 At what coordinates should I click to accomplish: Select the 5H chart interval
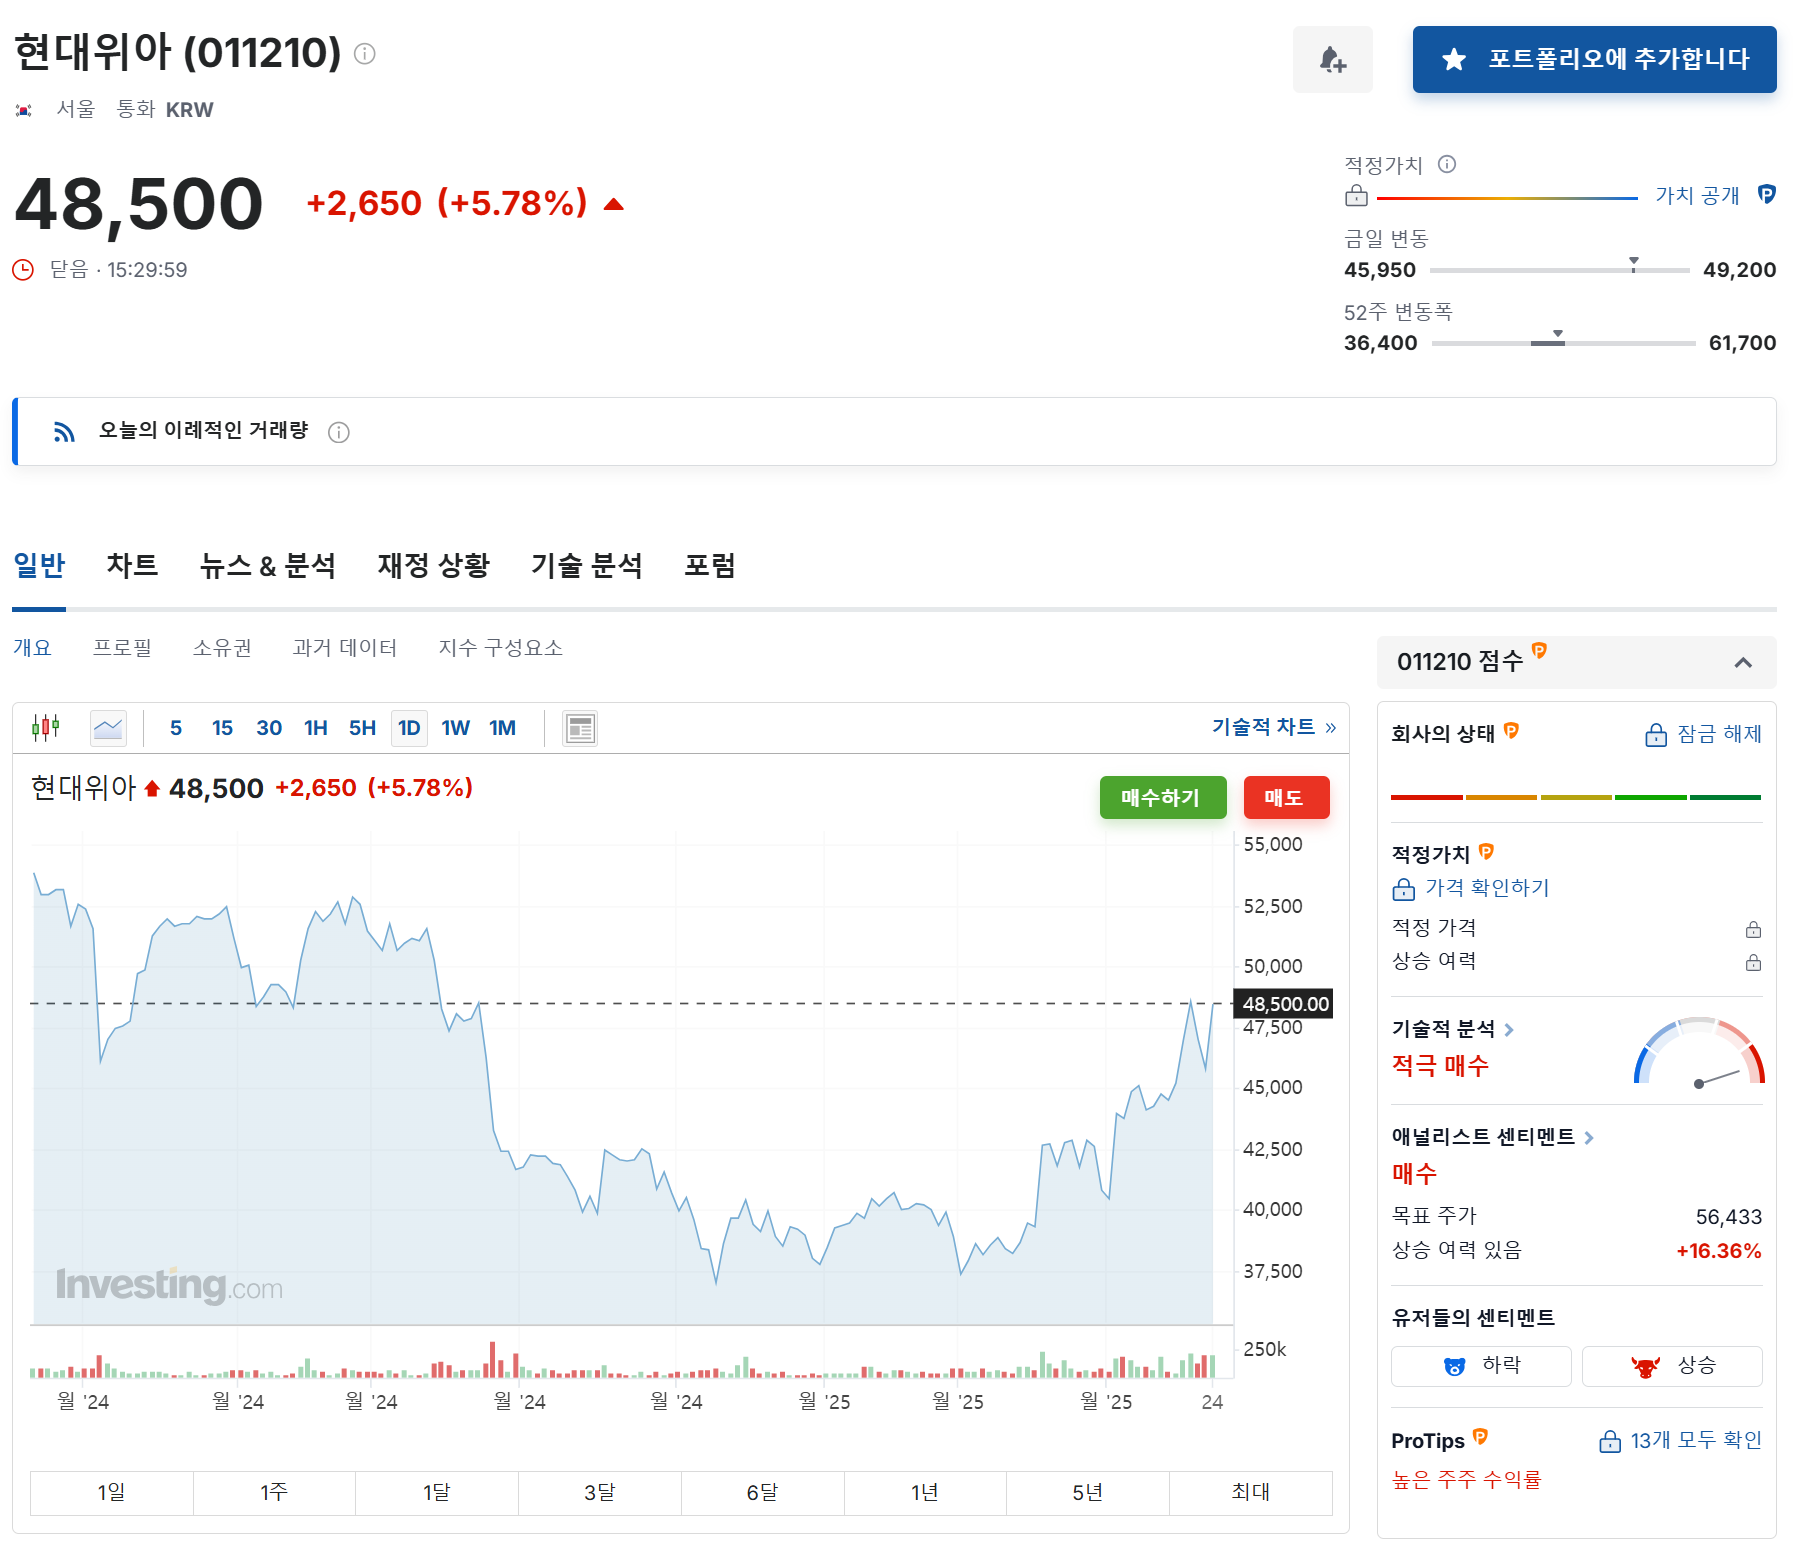[362, 728]
